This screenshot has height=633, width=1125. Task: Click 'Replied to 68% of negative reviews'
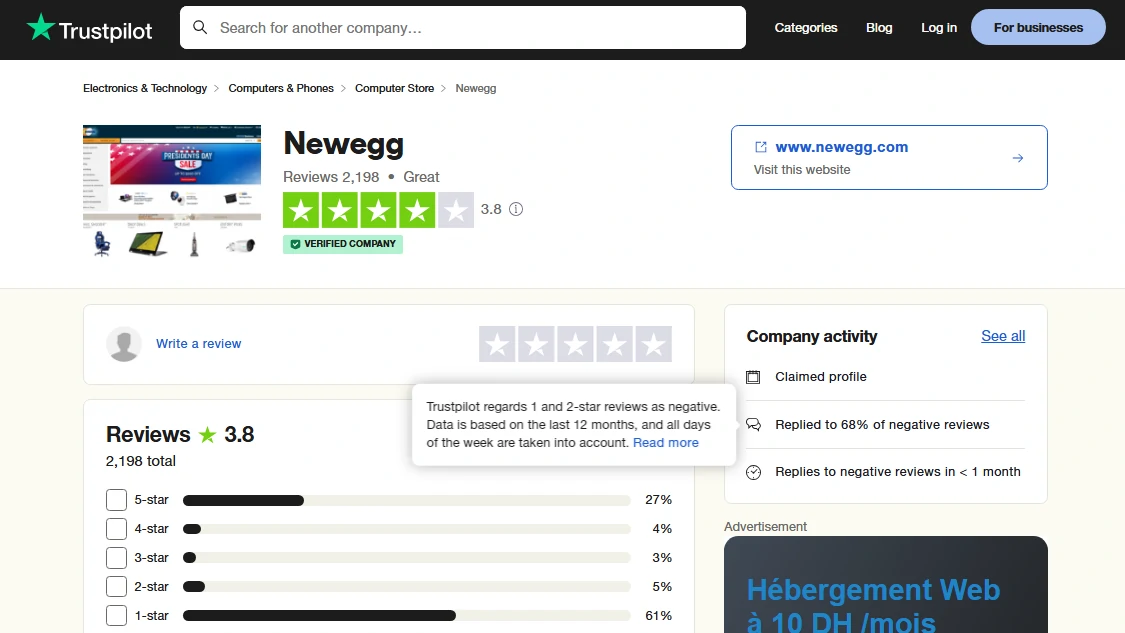882,425
